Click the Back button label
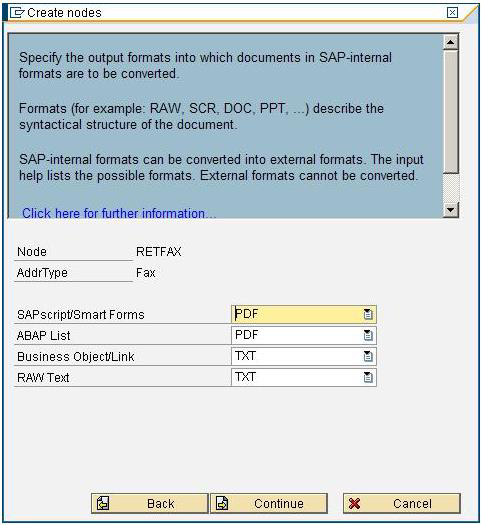Viewport: 481px width, 525px height. click(161, 504)
